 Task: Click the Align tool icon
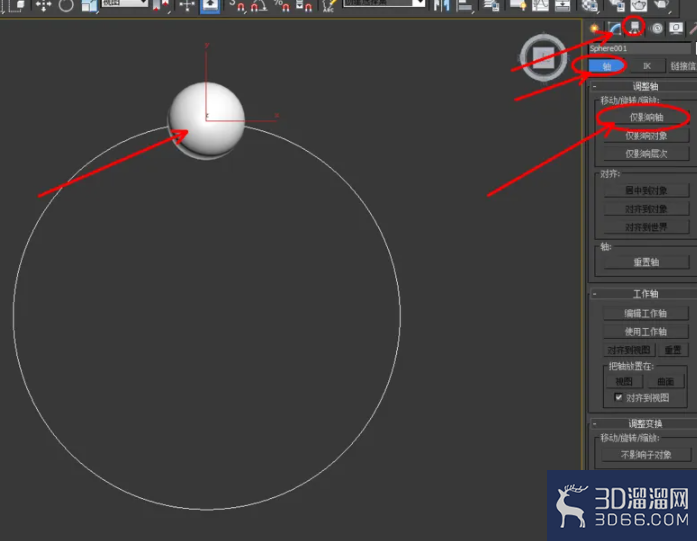pyautogui.click(x=465, y=5)
